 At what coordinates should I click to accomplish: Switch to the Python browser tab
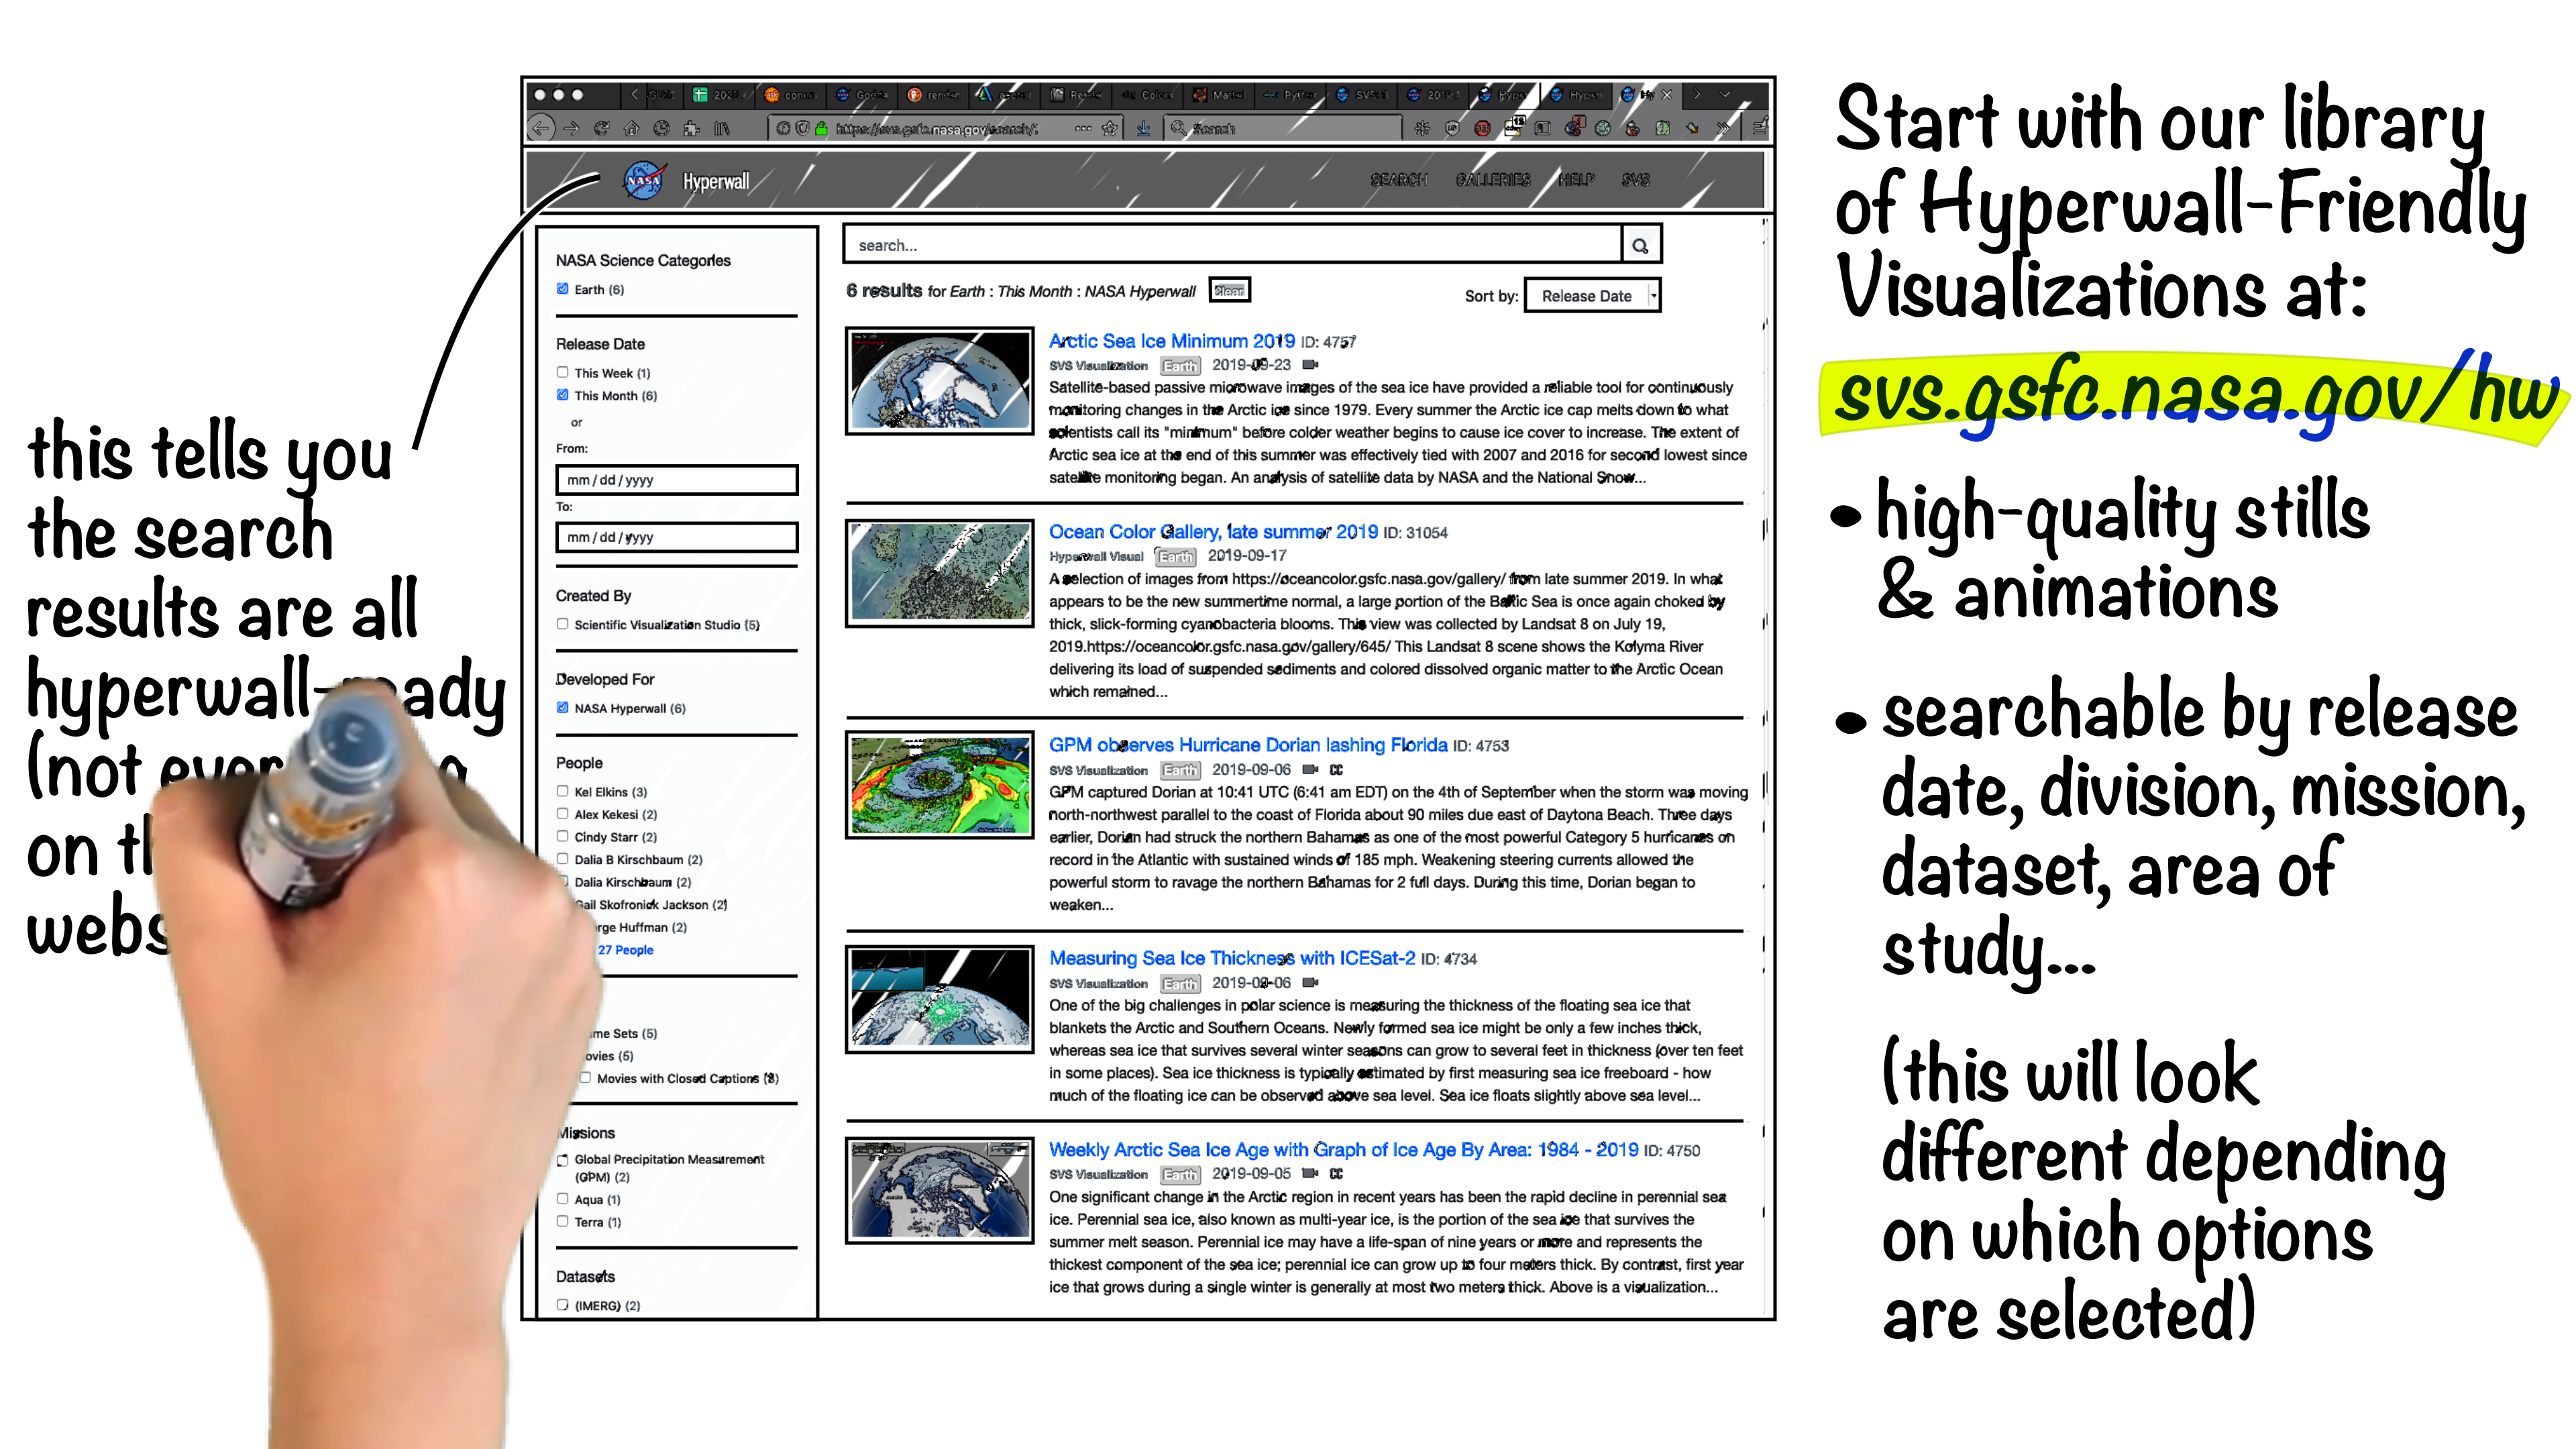click(x=1290, y=95)
